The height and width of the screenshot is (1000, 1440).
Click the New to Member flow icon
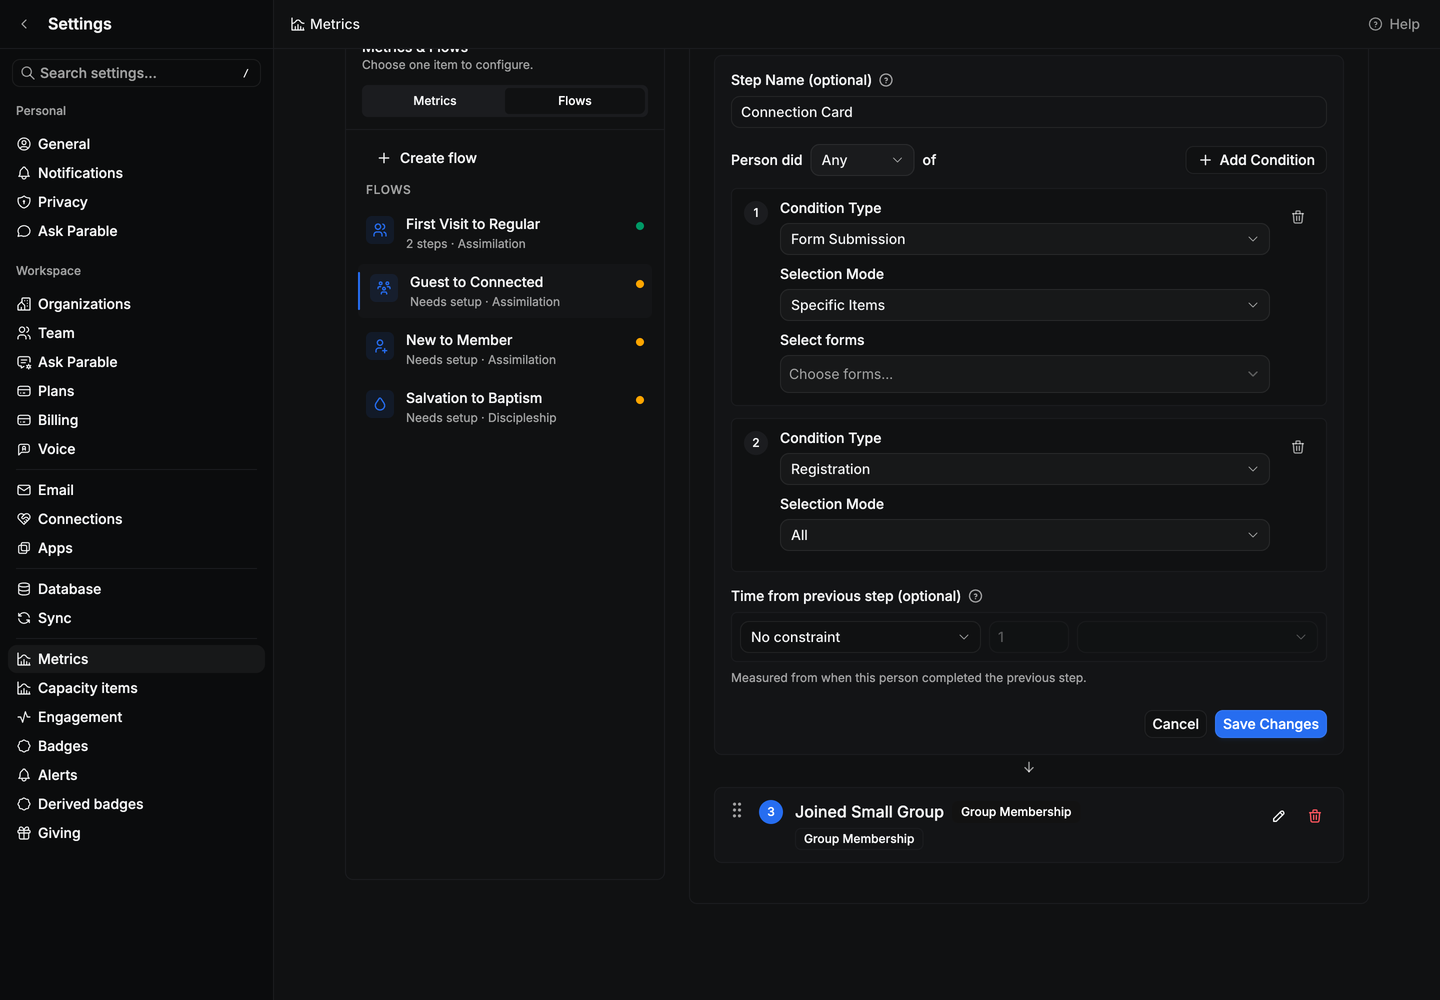pyautogui.click(x=380, y=346)
